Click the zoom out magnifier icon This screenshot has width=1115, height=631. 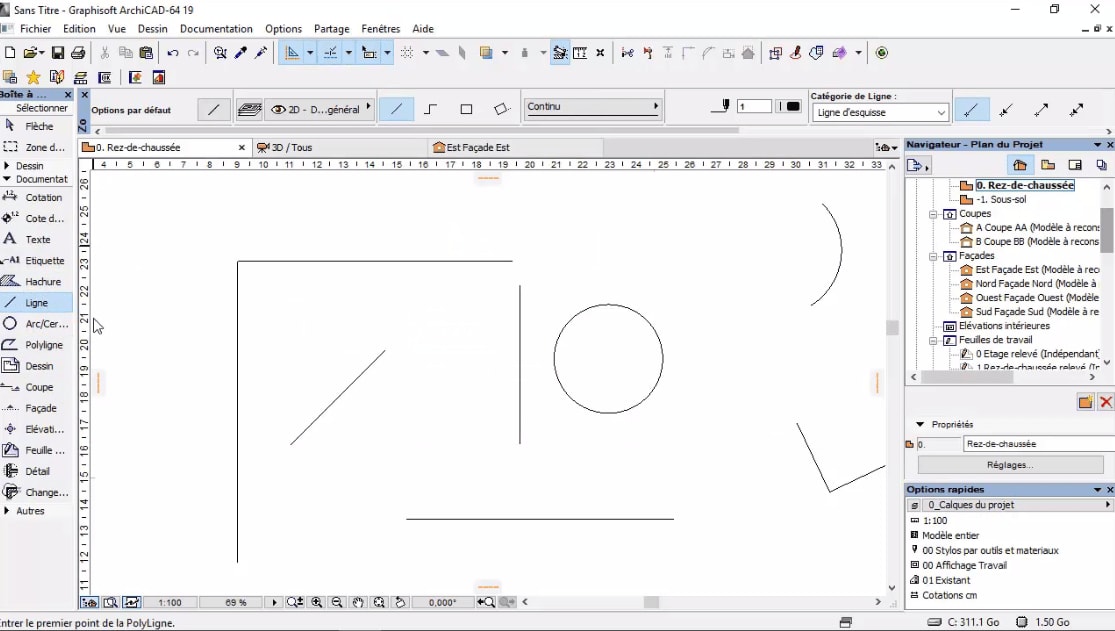(337, 603)
